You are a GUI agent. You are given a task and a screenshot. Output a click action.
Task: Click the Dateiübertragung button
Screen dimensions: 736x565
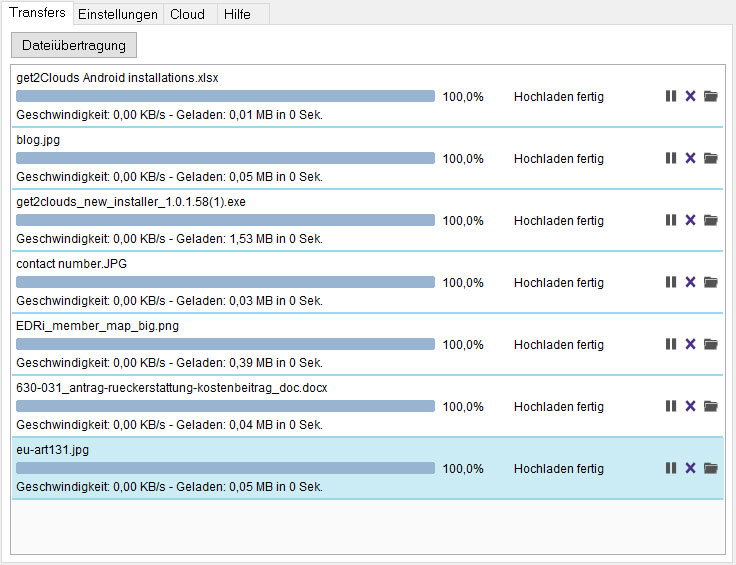[74, 45]
